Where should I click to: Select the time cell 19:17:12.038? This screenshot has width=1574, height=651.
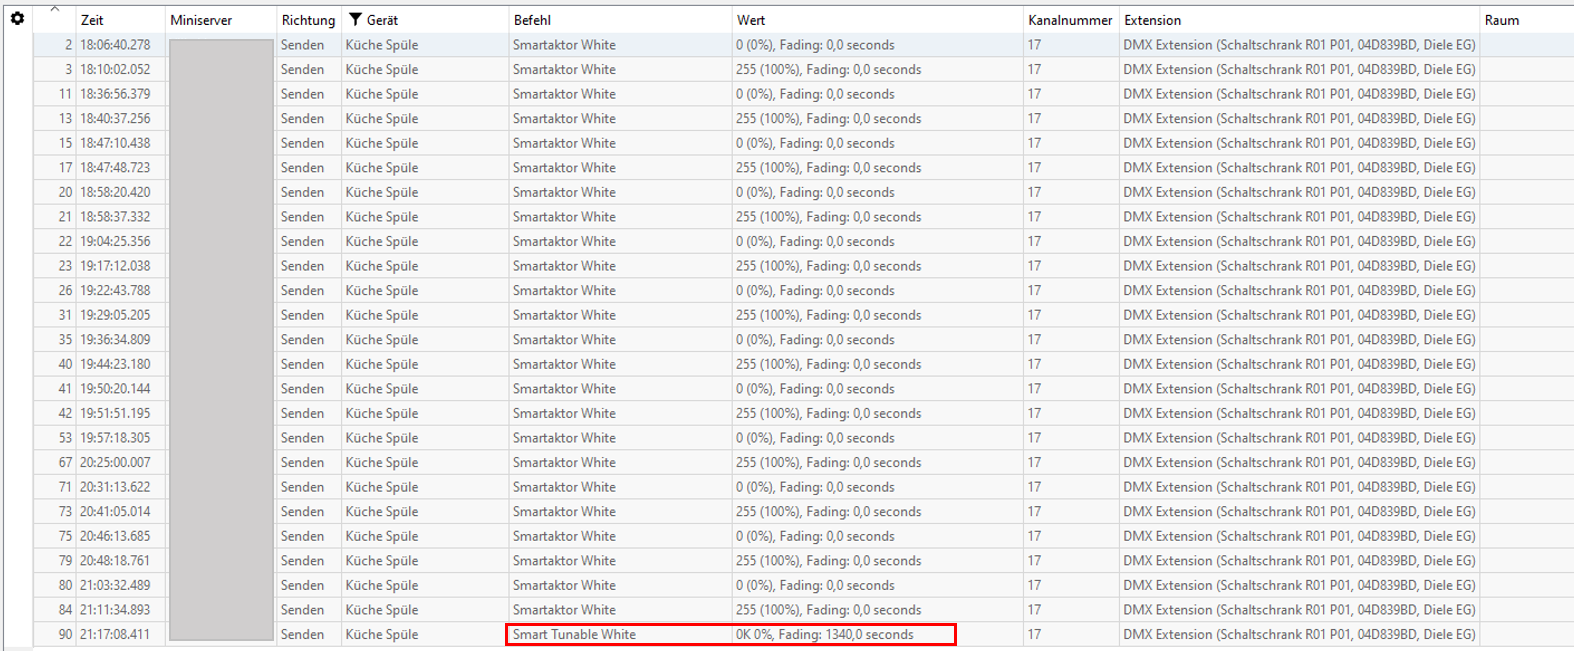[115, 266]
